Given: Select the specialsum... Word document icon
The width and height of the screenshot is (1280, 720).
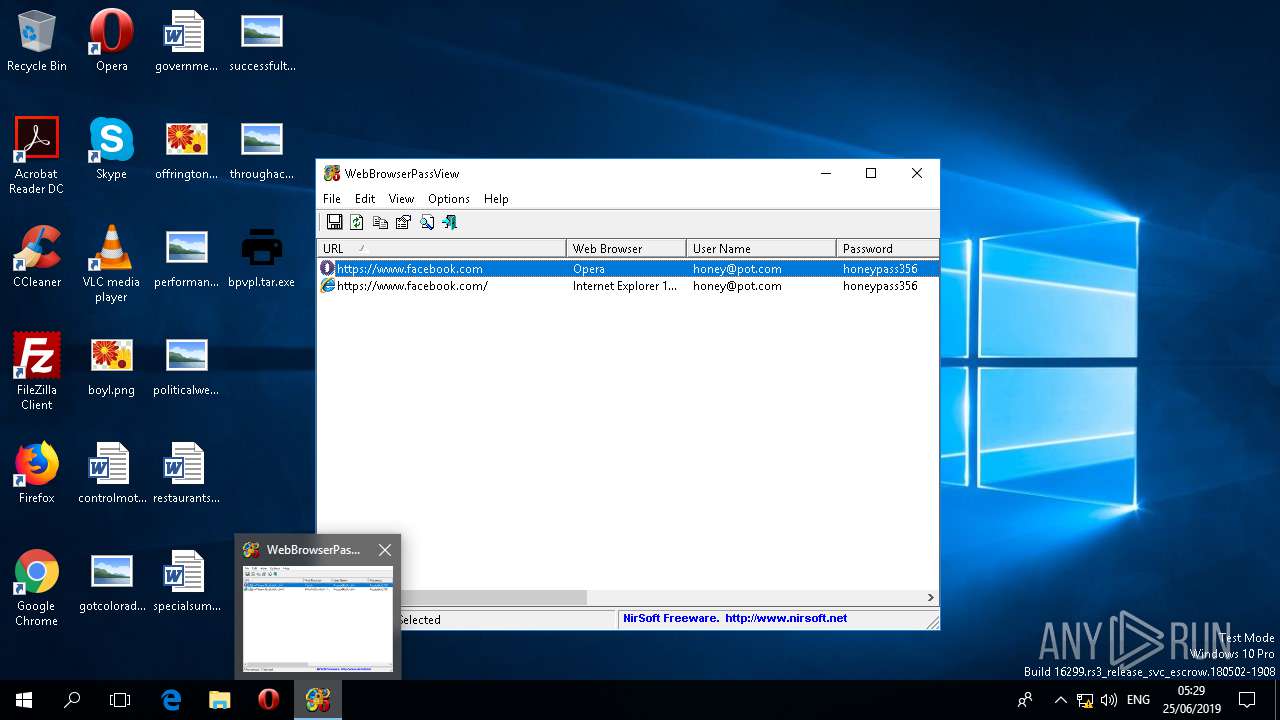Looking at the screenshot, I should [186, 581].
